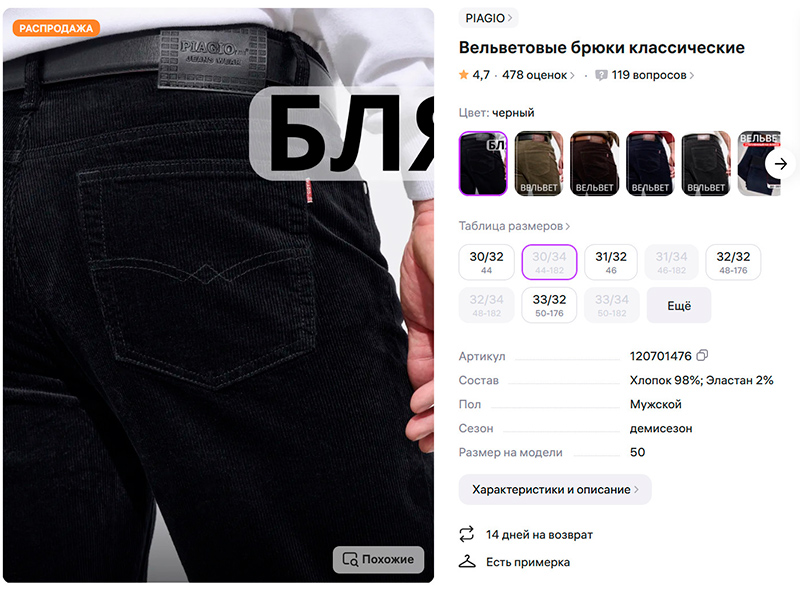Click the 14-day return arrows icon
Image resolution: width=800 pixels, height=589 pixels.
pos(466,534)
